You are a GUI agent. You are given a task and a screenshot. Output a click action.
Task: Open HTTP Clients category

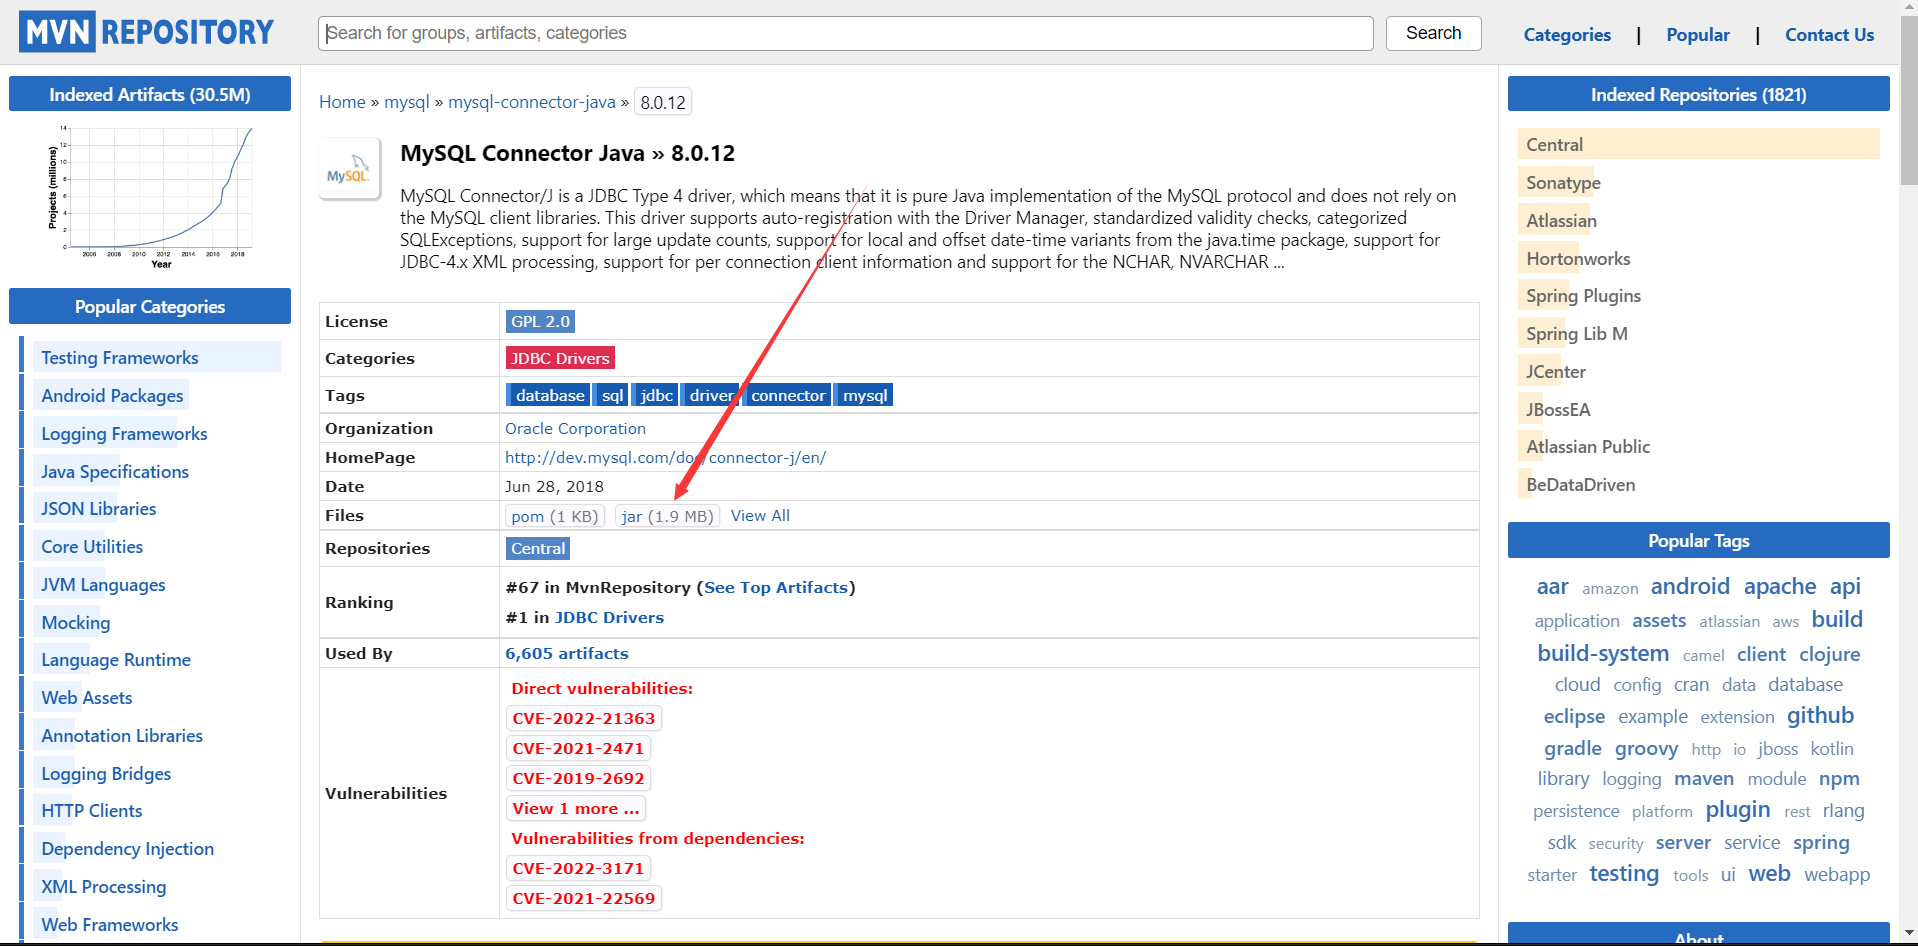click(91, 811)
